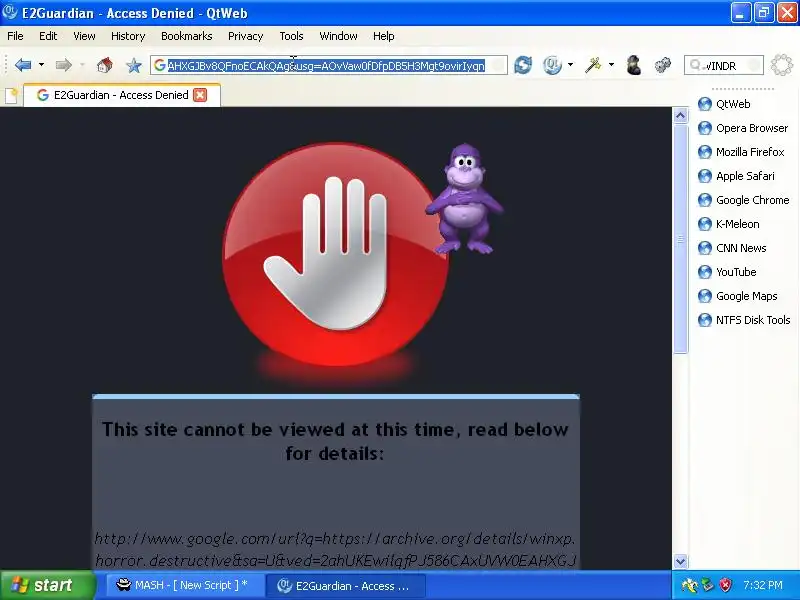
Task: Expand the QtWeb globe icon dropdown
Action: point(570,65)
